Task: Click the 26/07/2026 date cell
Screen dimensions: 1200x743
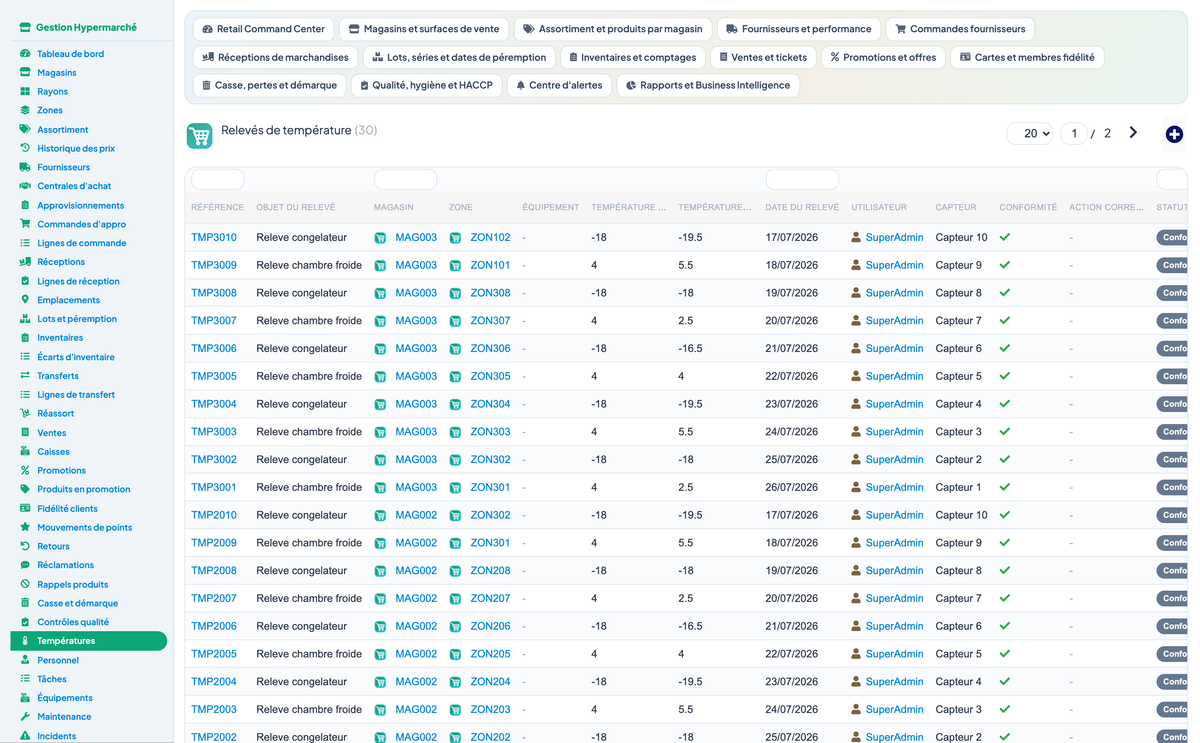Action: pyautogui.click(x=792, y=488)
